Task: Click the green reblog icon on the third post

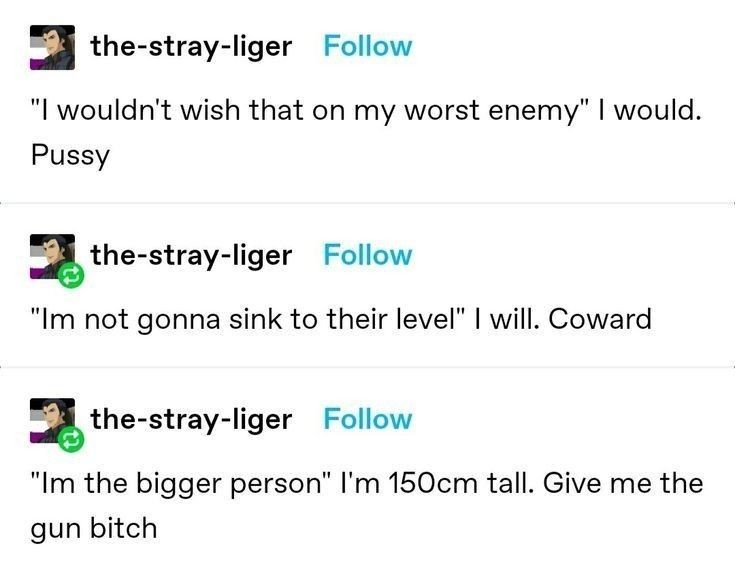Action: pos(71,440)
